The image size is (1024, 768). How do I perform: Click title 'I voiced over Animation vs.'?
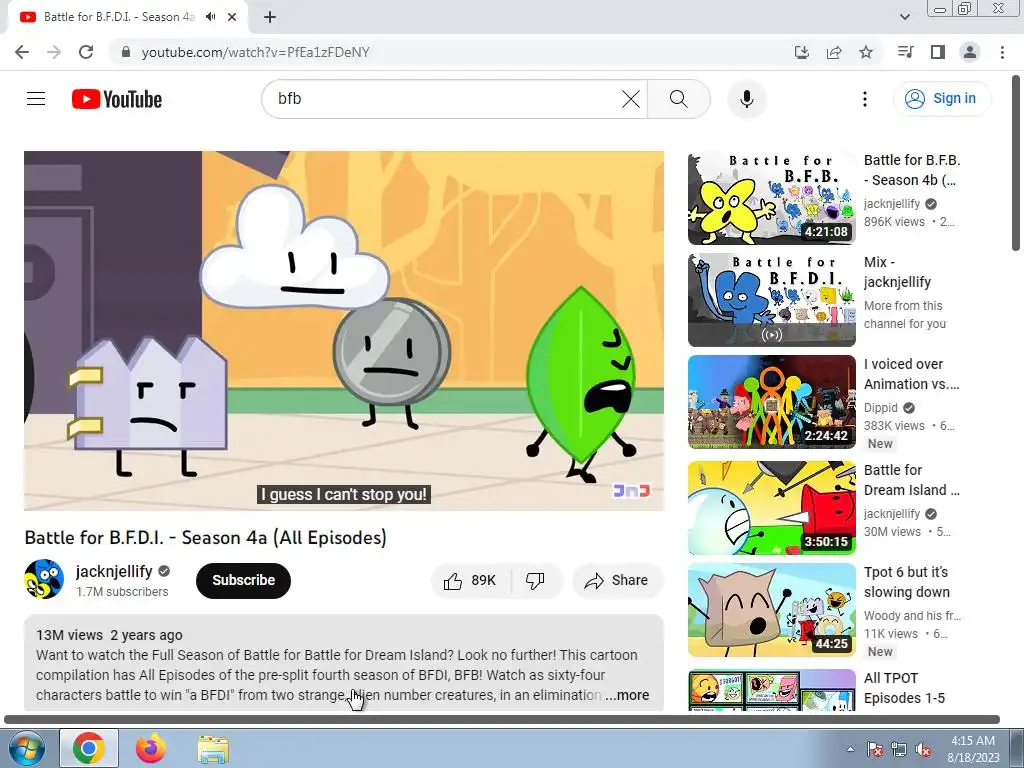click(912, 374)
